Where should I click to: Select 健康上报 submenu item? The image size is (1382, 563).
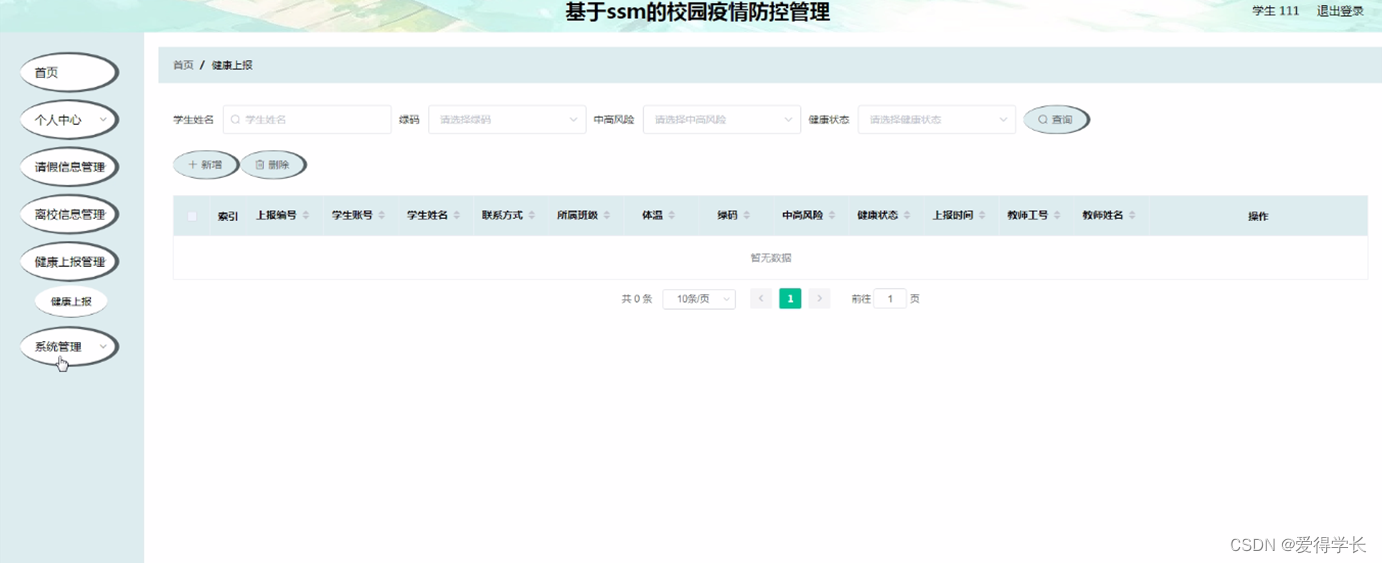click(x=71, y=301)
